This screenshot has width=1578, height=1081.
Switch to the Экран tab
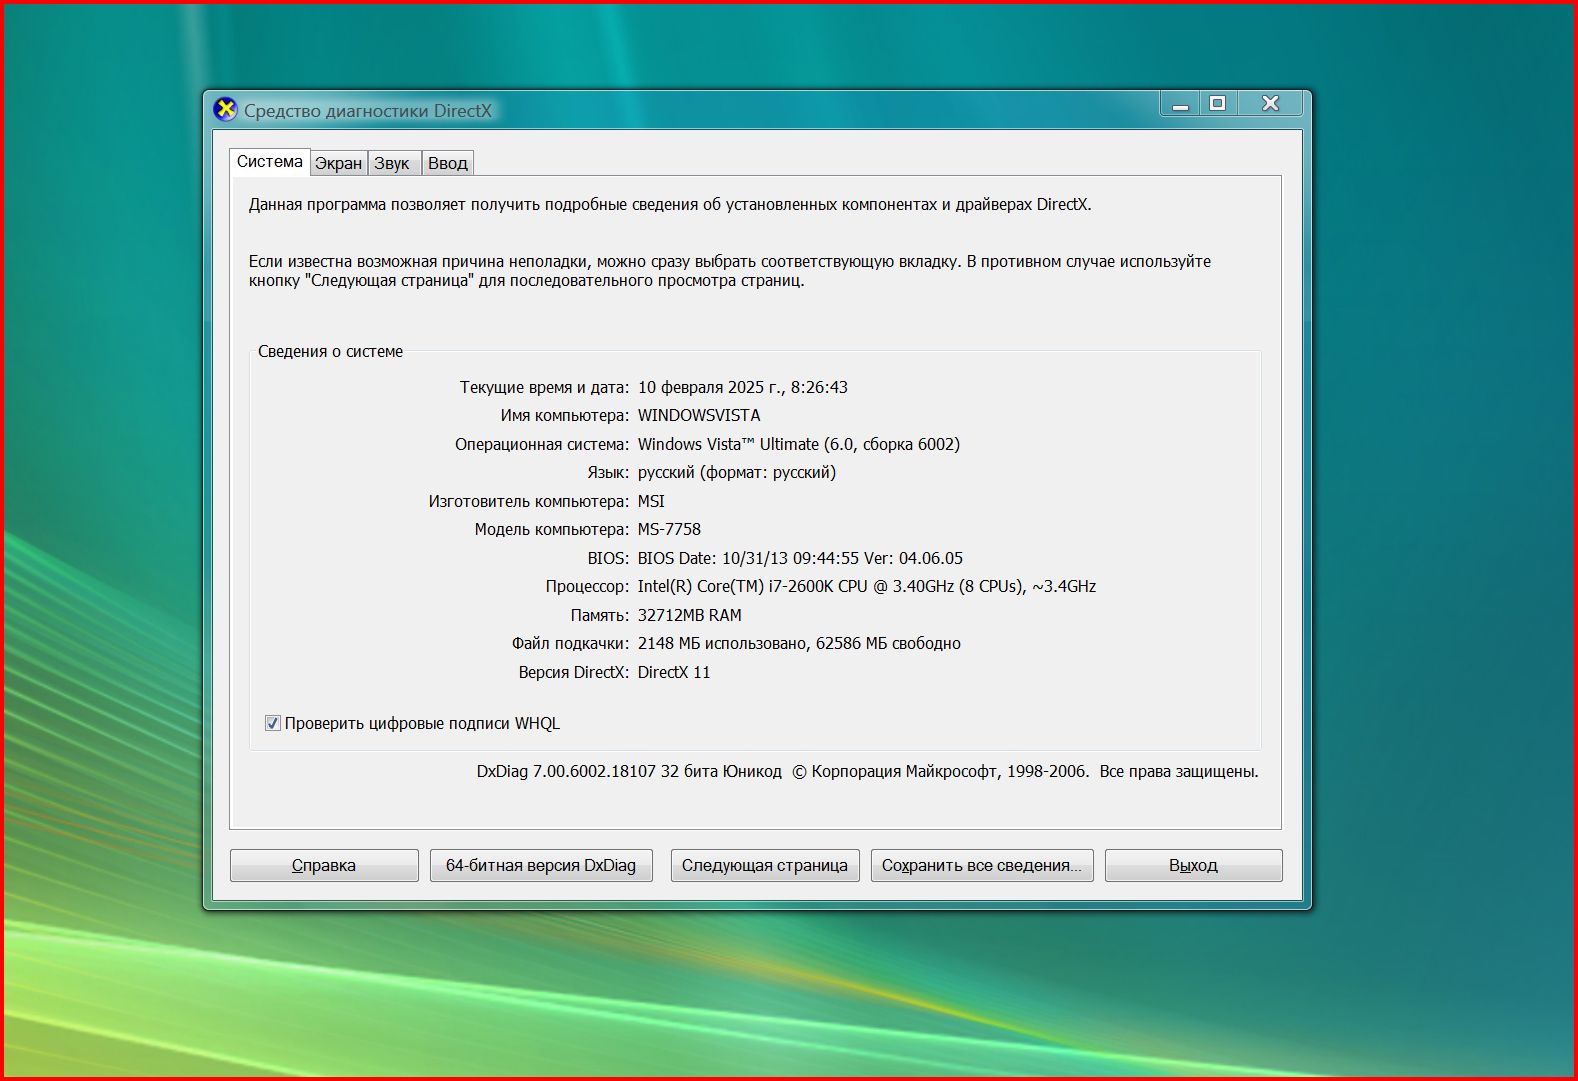point(338,164)
